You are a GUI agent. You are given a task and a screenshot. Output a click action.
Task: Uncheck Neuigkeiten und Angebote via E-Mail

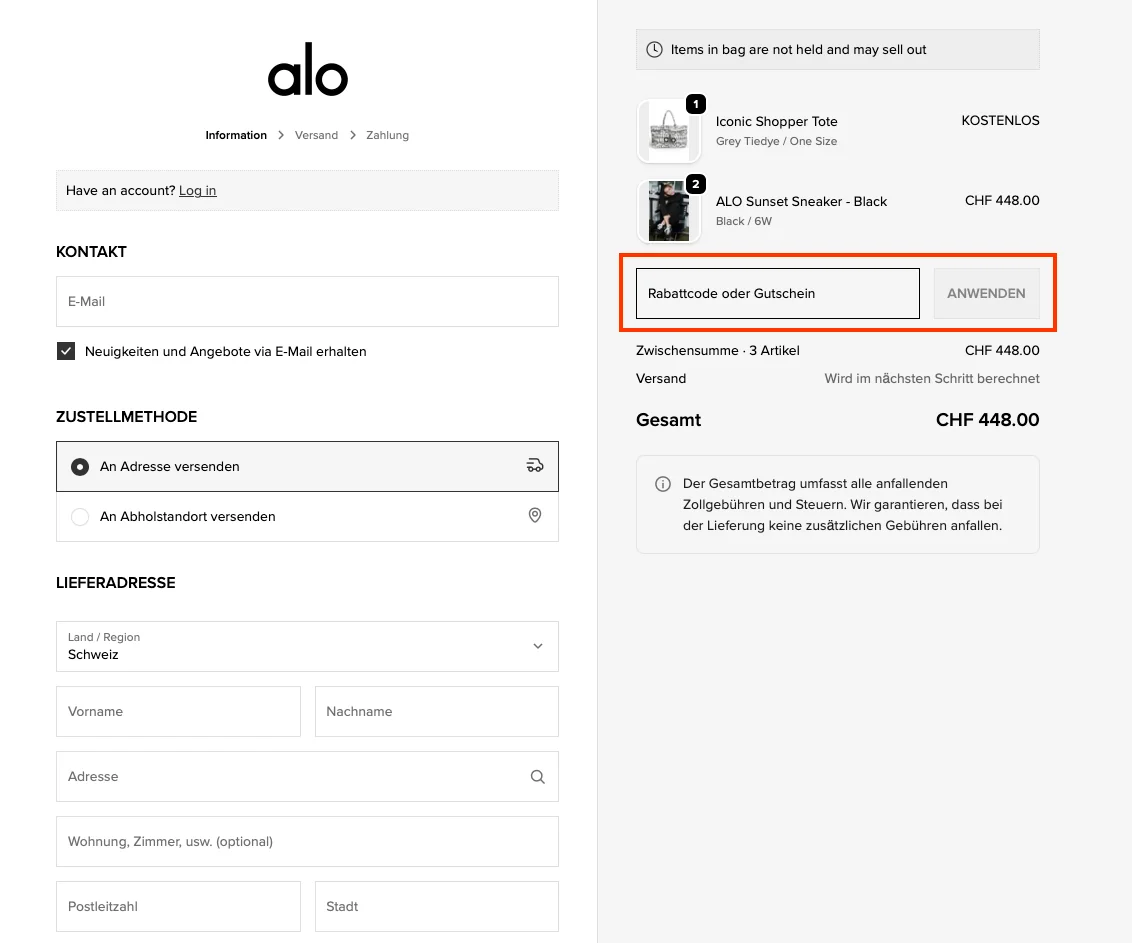tap(65, 351)
